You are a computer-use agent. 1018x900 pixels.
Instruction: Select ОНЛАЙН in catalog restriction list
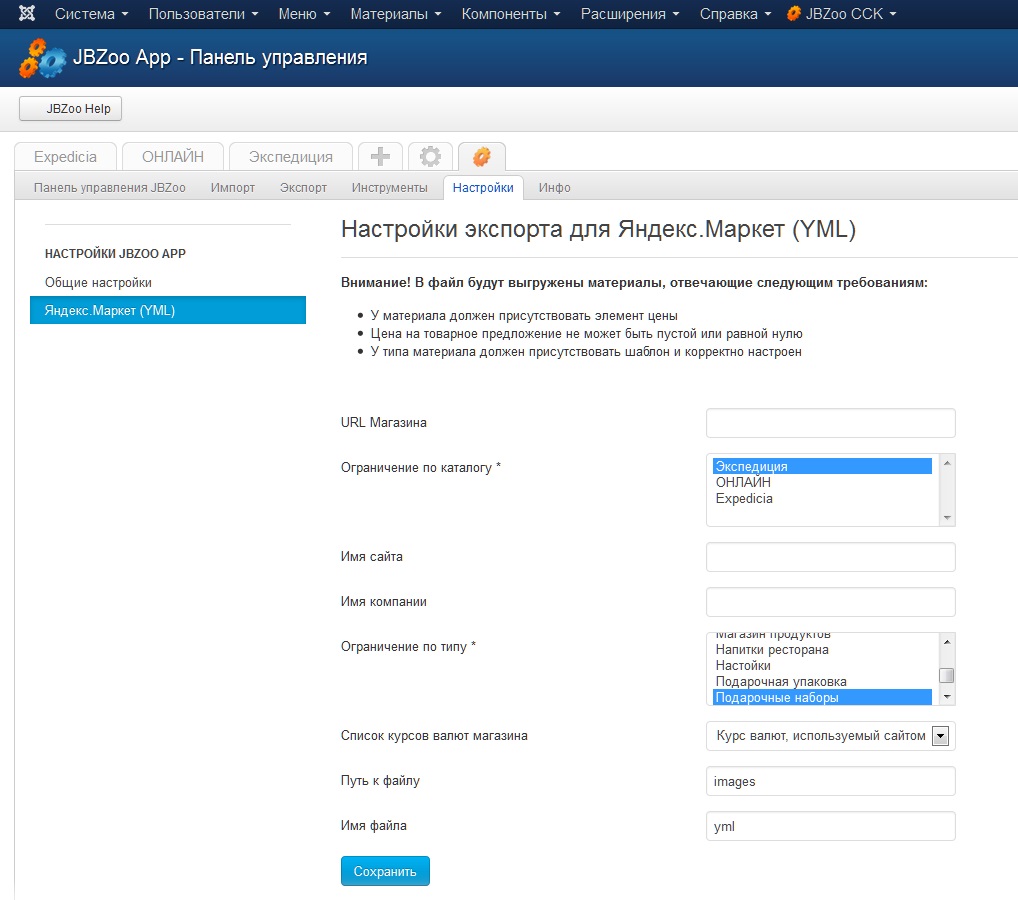(x=822, y=482)
